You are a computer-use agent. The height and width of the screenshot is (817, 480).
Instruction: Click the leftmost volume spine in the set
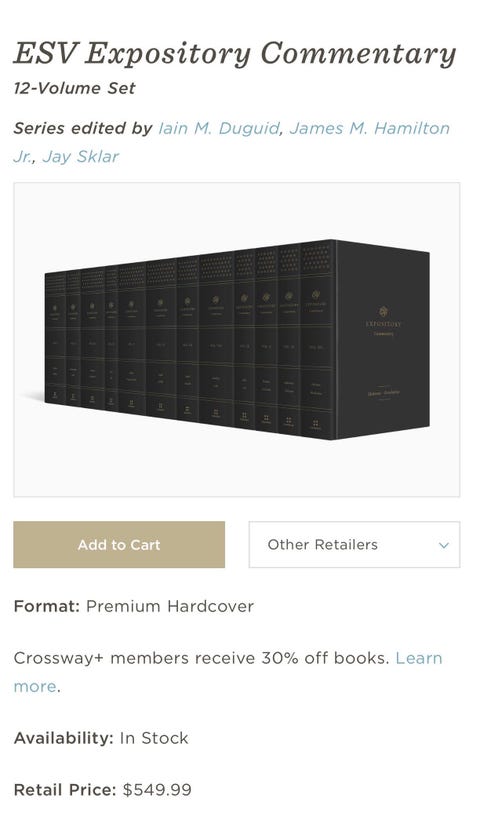click(x=55, y=337)
